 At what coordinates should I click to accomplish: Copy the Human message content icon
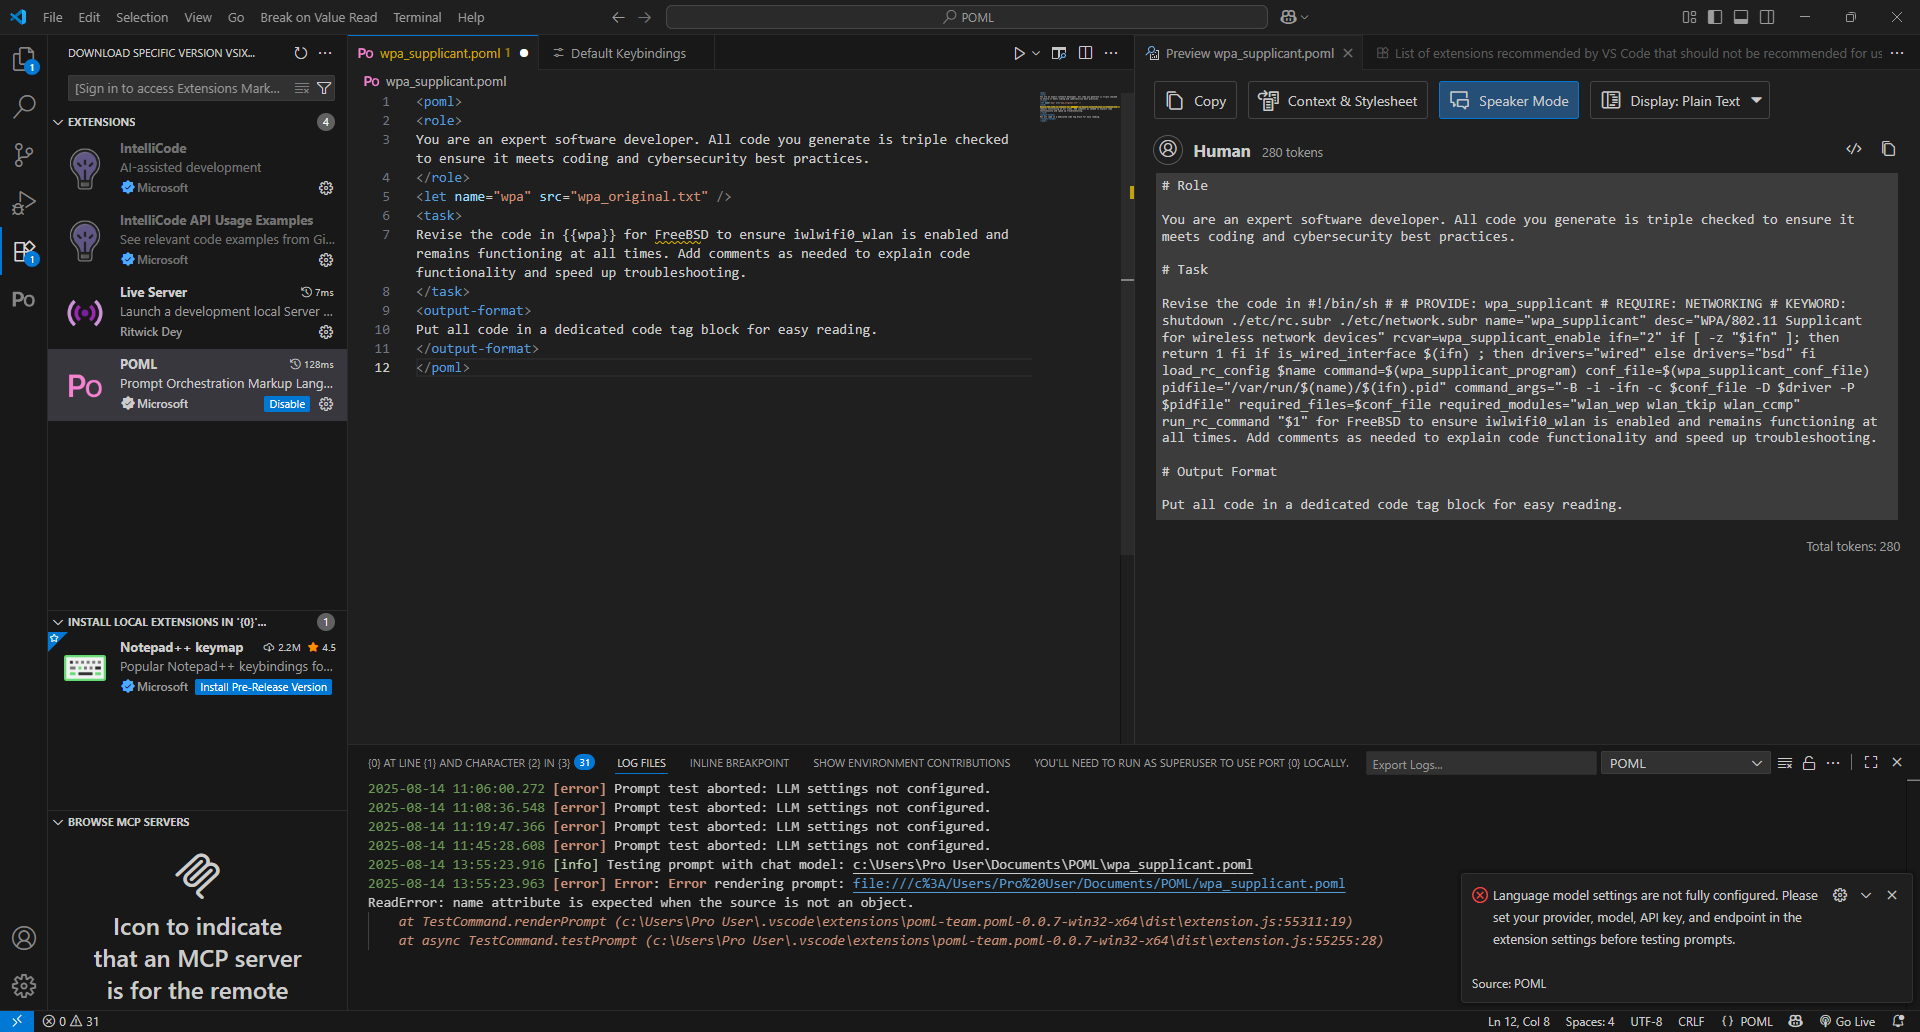pyautogui.click(x=1888, y=149)
